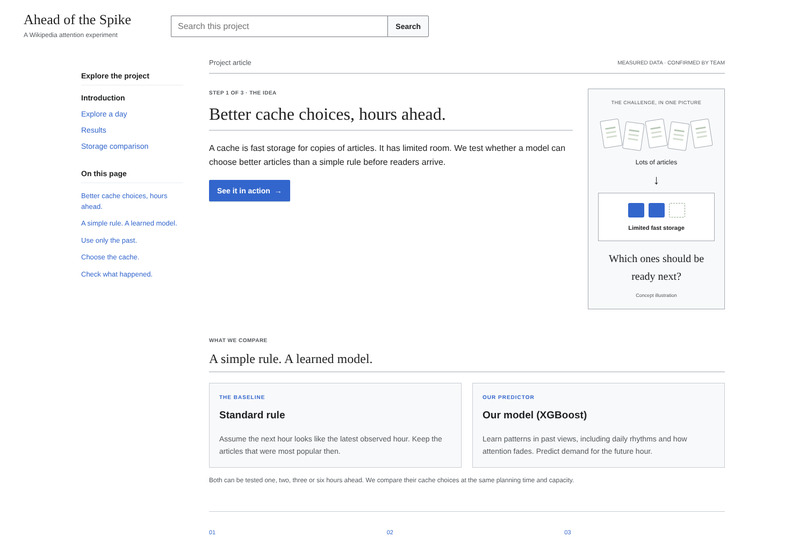Click the downward arrow in the illustration

coord(656,180)
